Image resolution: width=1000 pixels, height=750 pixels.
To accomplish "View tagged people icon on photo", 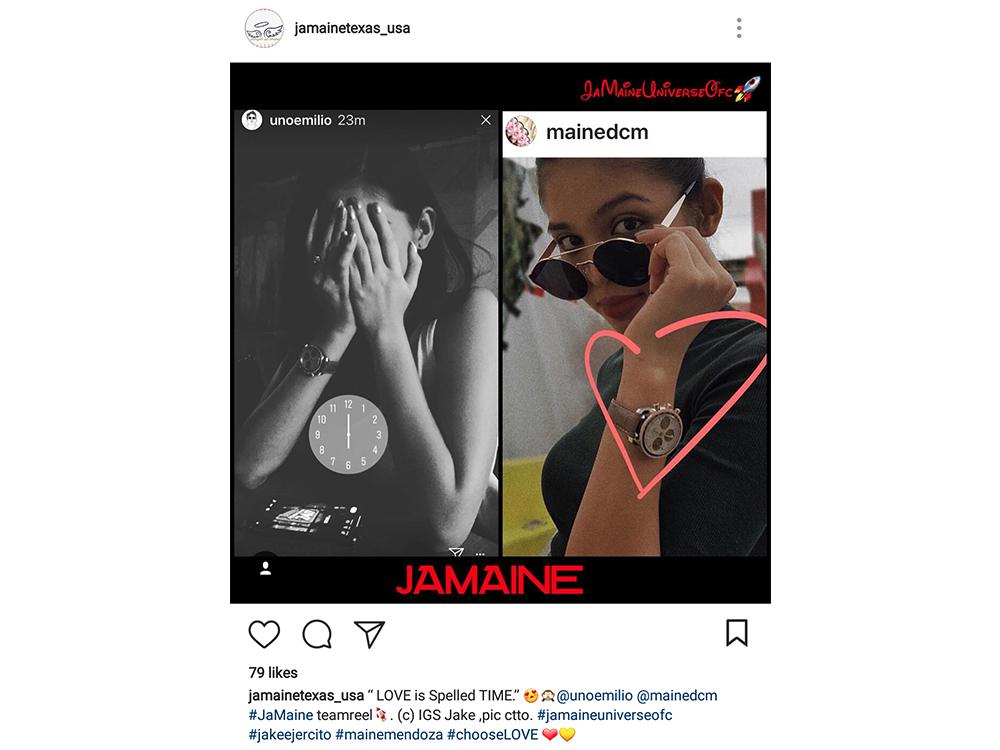I will coord(265,568).
